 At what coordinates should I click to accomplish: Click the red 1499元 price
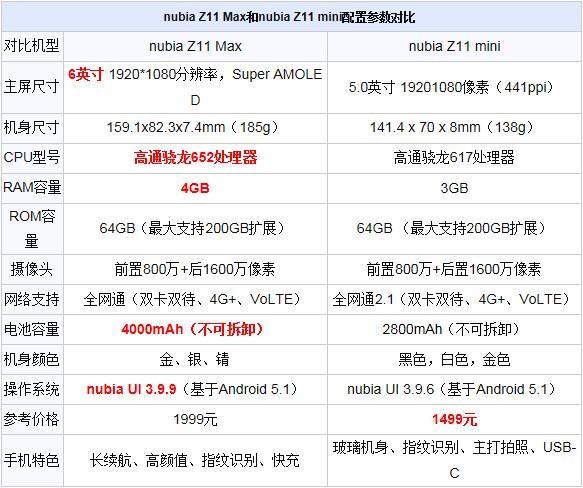point(454,420)
